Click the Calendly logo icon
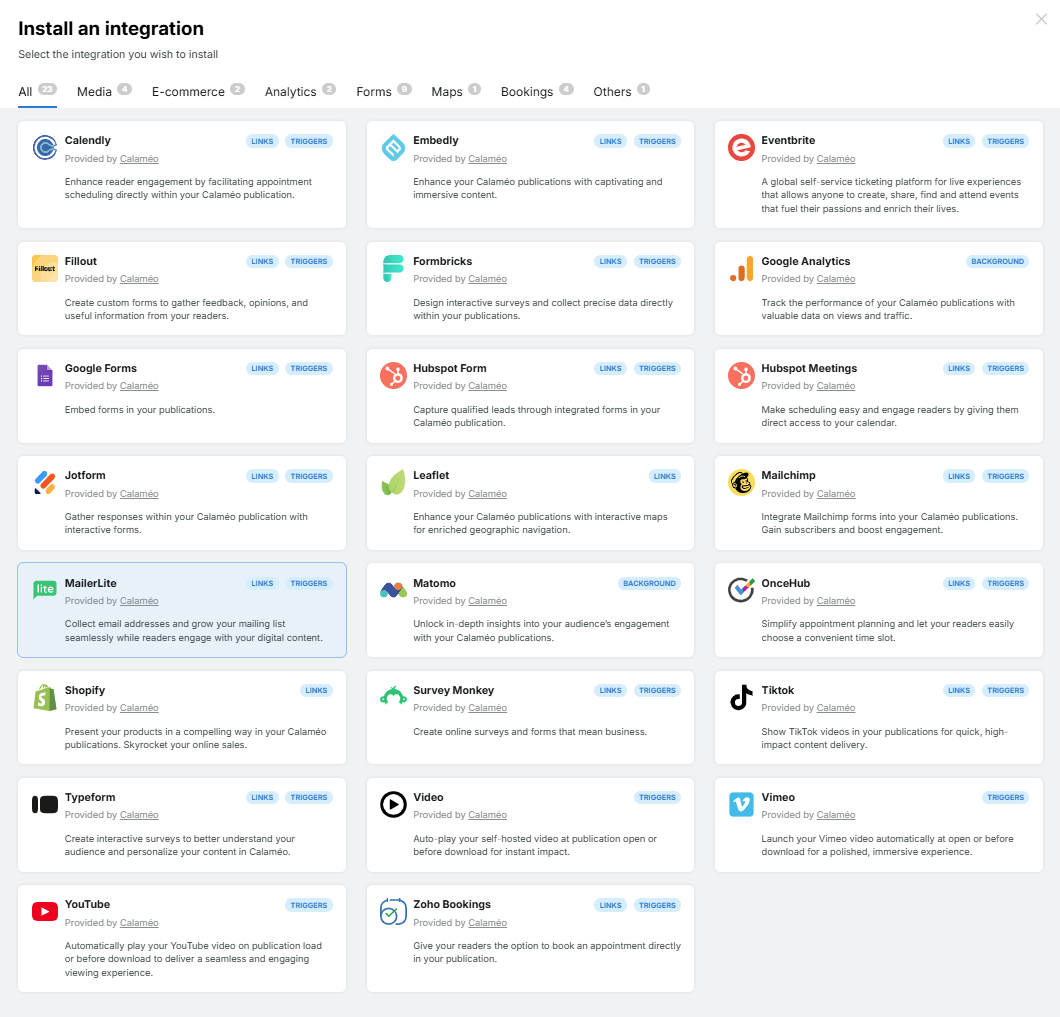1060x1017 pixels. tap(45, 147)
